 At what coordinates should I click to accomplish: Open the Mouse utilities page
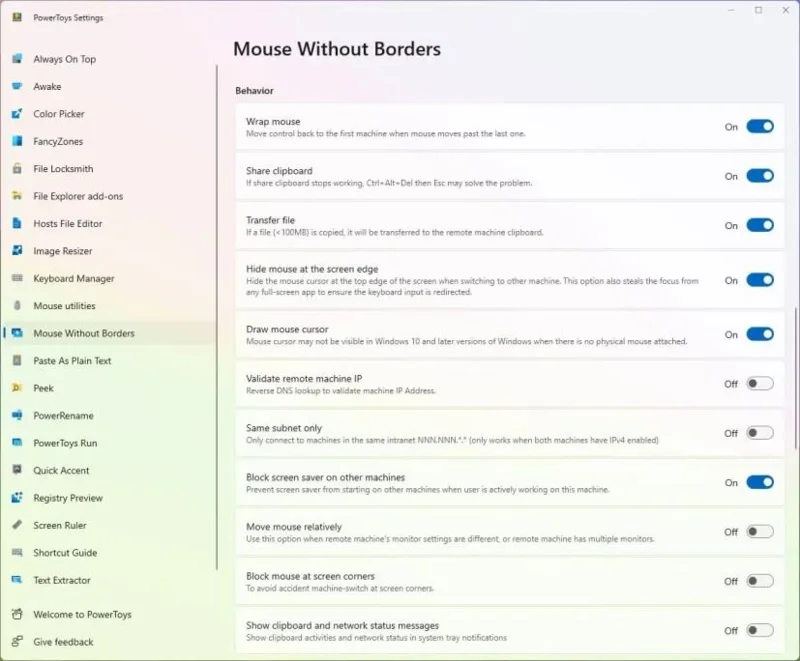tap(64, 306)
